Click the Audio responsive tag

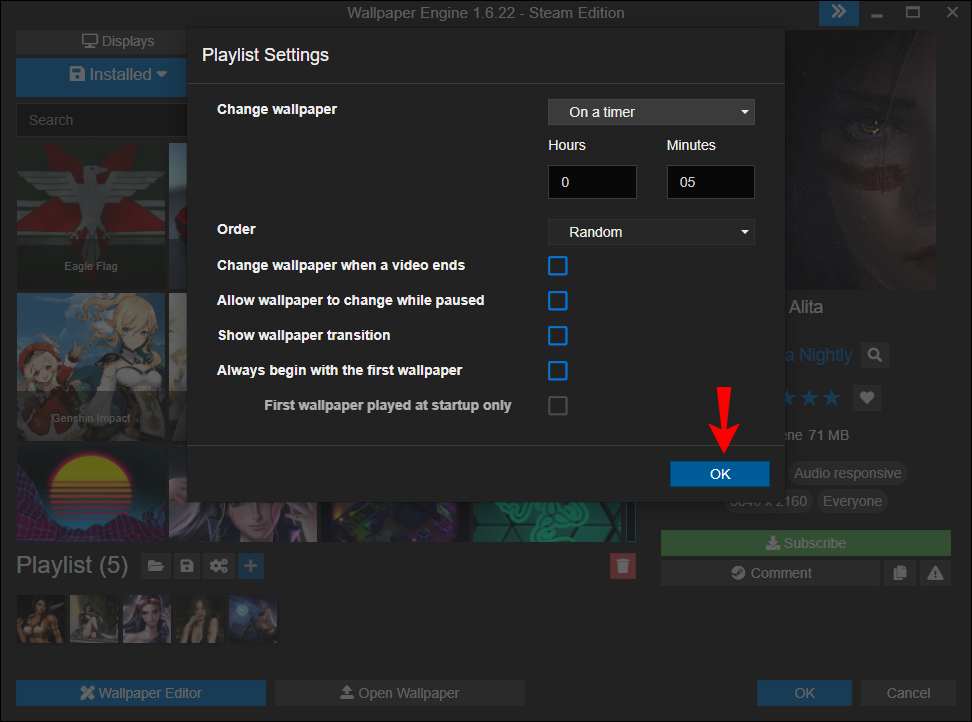[x=847, y=473]
